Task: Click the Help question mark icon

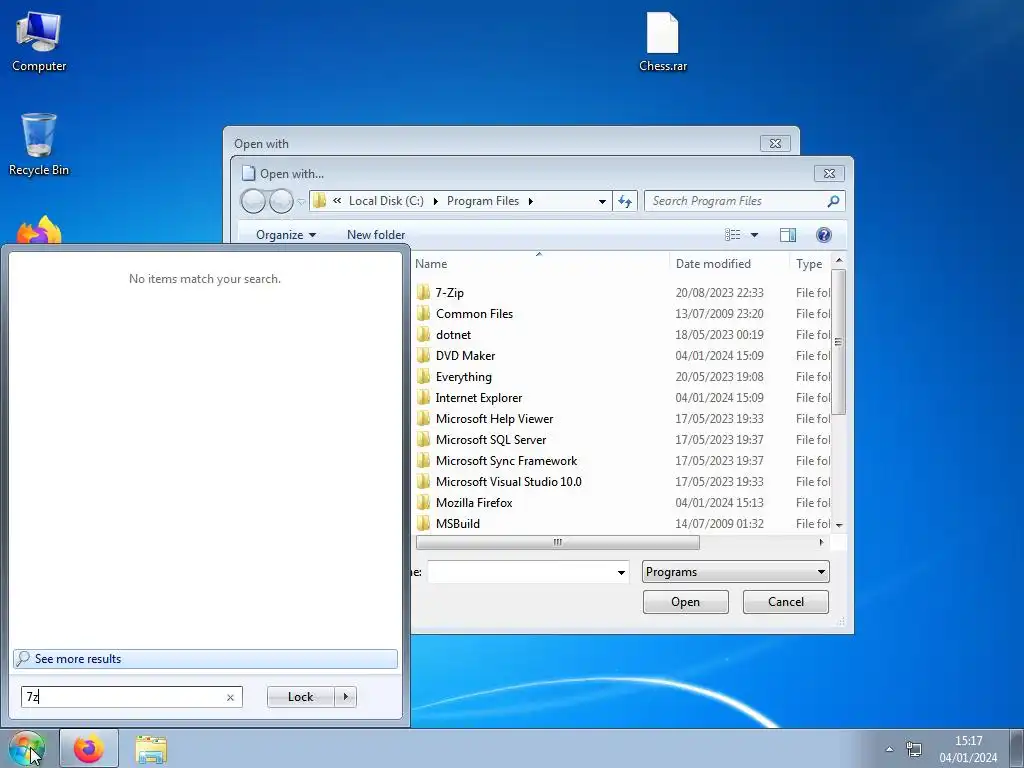Action: click(824, 234)
